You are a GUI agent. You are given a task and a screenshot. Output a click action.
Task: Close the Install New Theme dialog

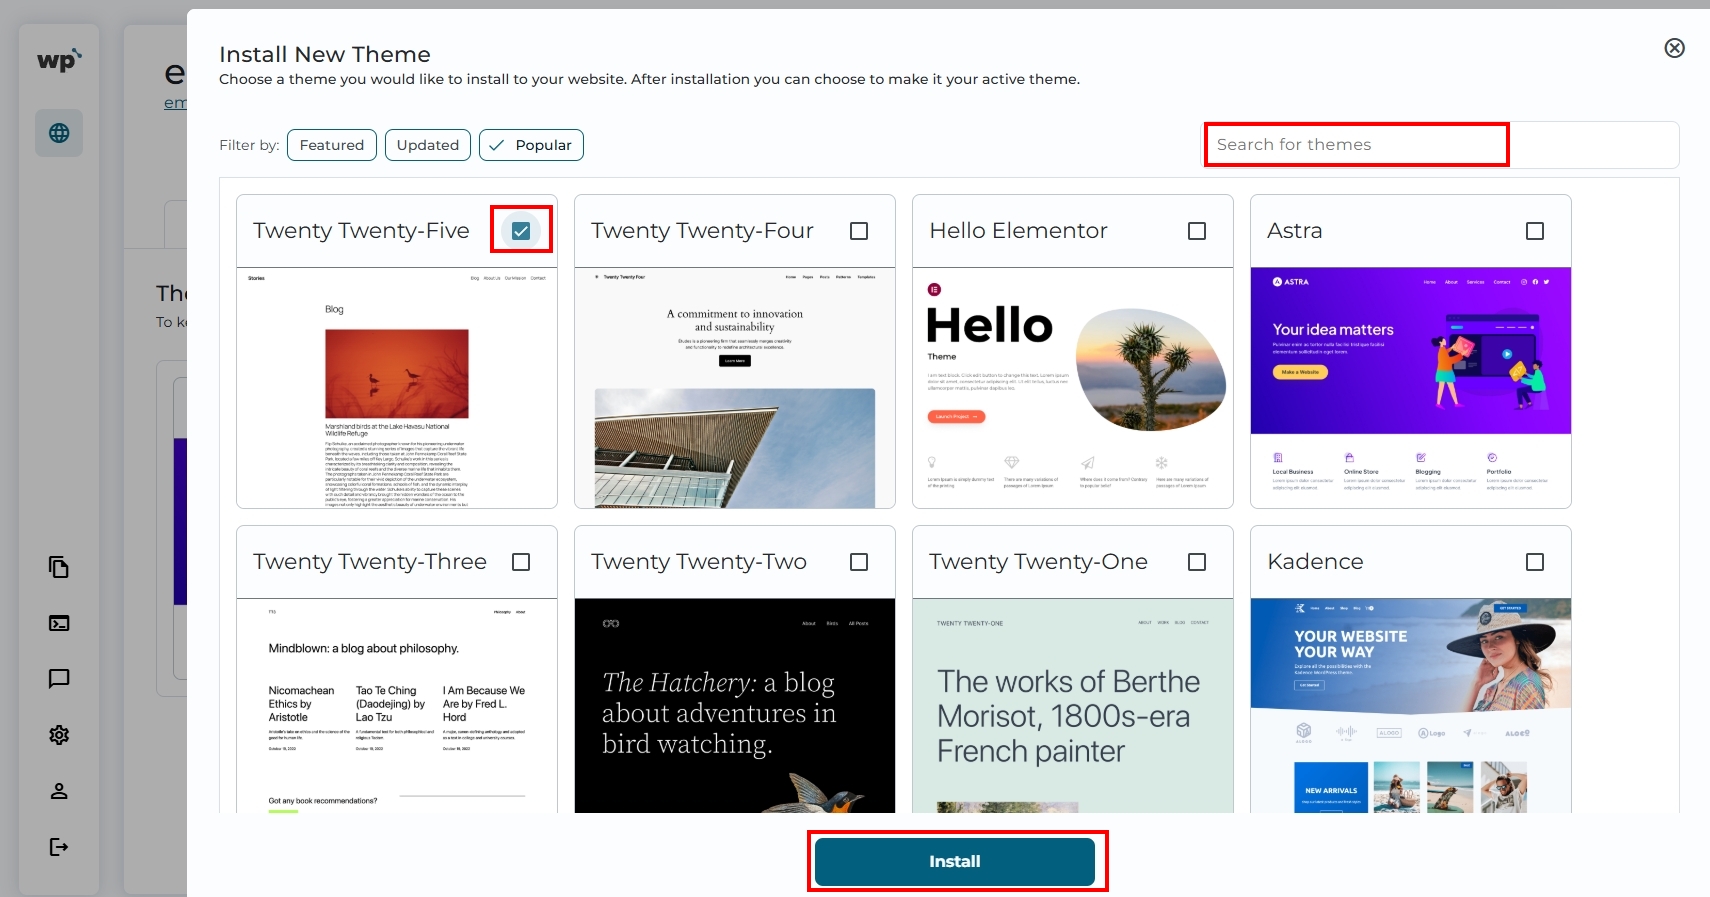pyautogui.click(x=1674, y=48)
